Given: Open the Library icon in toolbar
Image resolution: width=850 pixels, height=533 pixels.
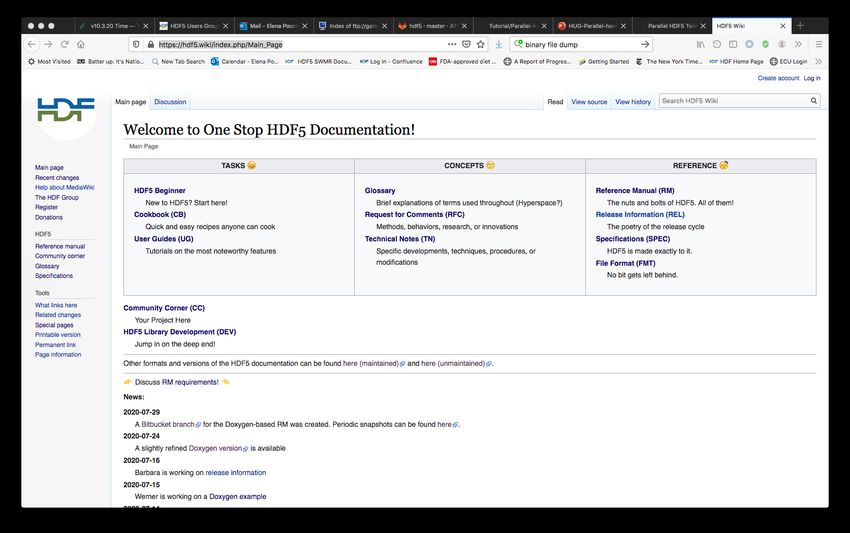Looking at the screenshot, I should (700, 44).
